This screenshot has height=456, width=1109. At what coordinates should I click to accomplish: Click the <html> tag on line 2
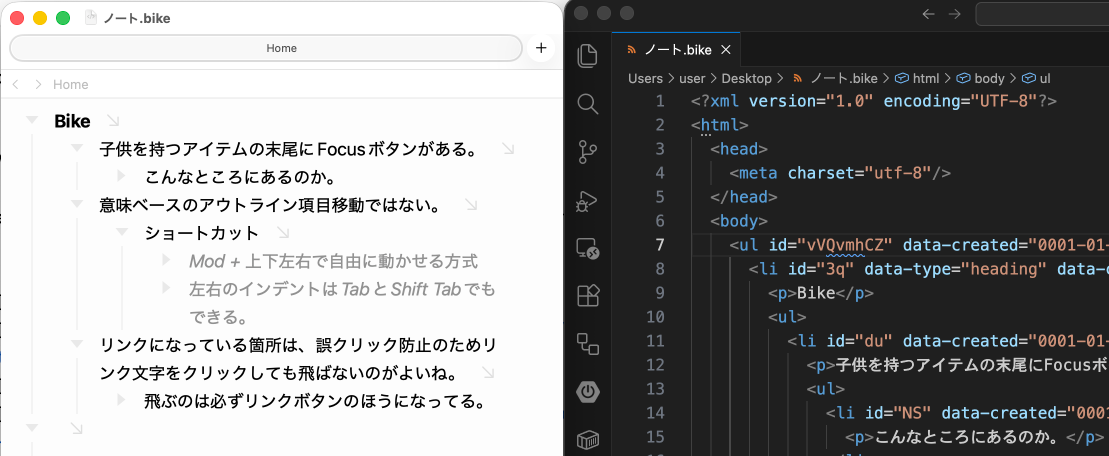[x=720, y=124]
